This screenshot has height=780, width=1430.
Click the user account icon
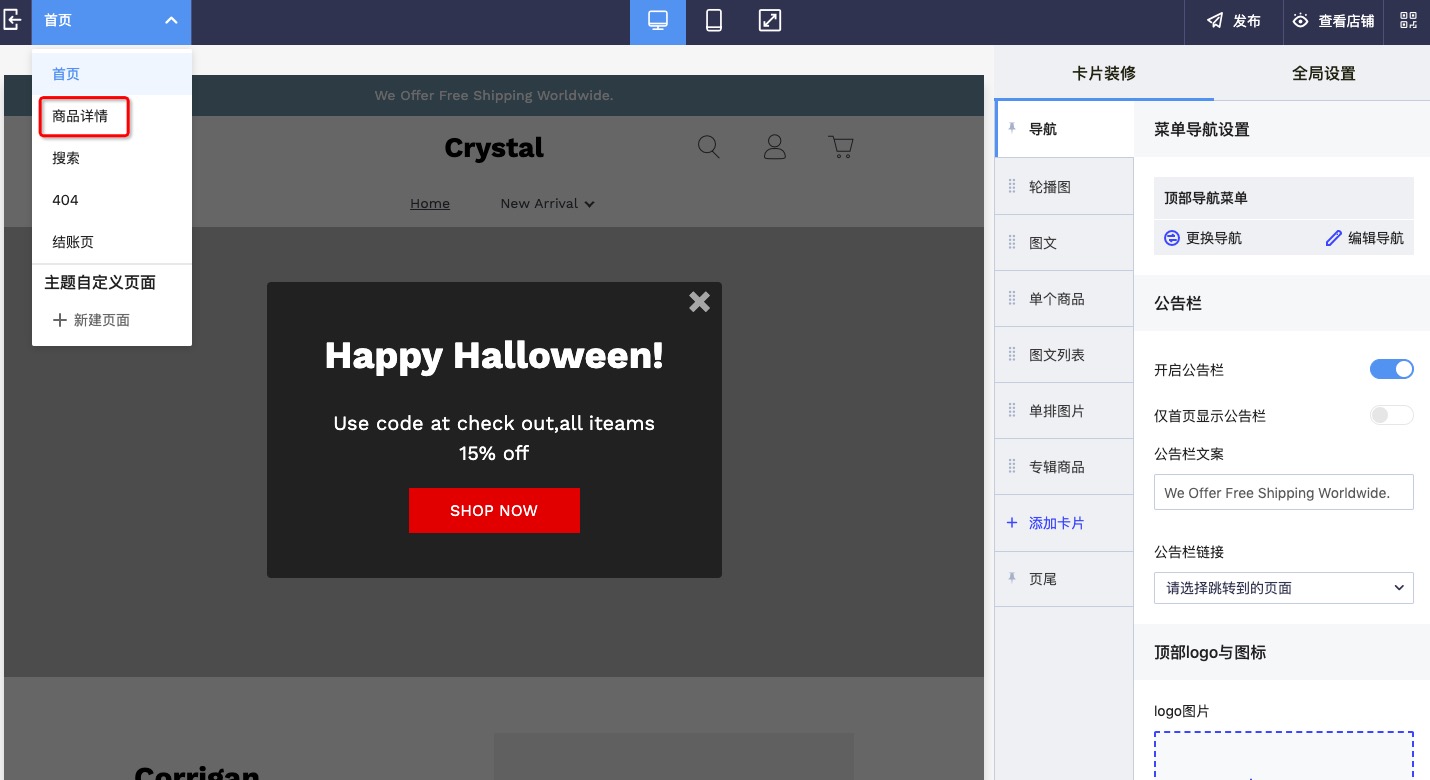tap(774, 147)
